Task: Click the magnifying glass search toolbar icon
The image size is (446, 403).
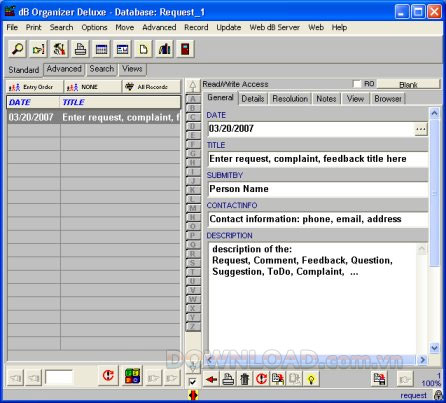Action: pyautogui.click(x=17, y=49)
